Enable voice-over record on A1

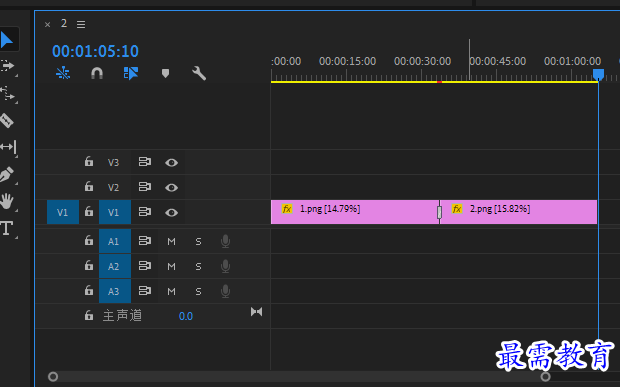(225, 241)
